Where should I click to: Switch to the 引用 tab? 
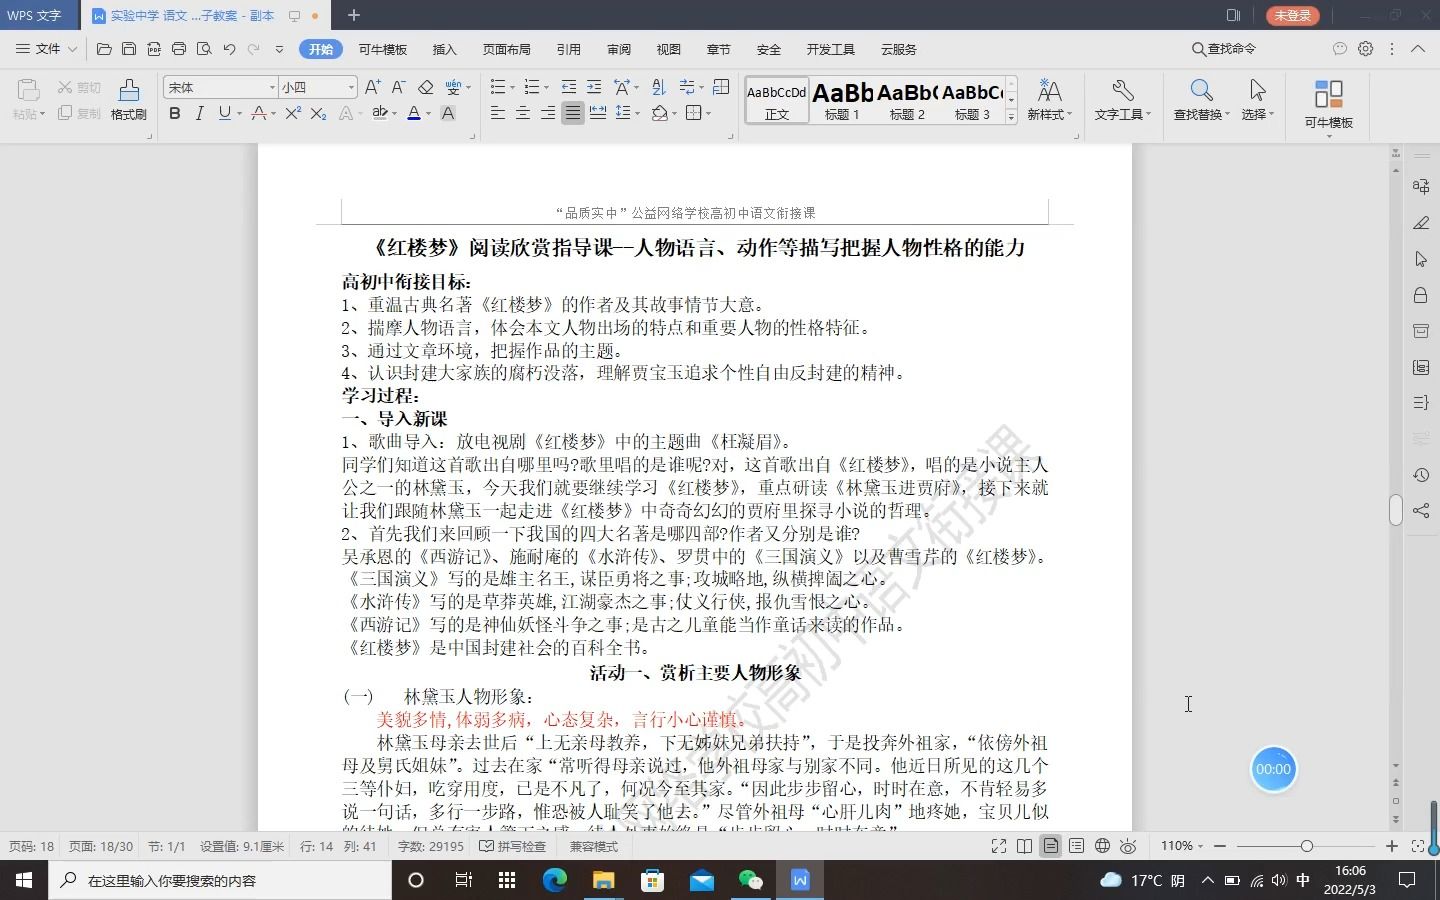pyautogui.click(x=569, y=49)
